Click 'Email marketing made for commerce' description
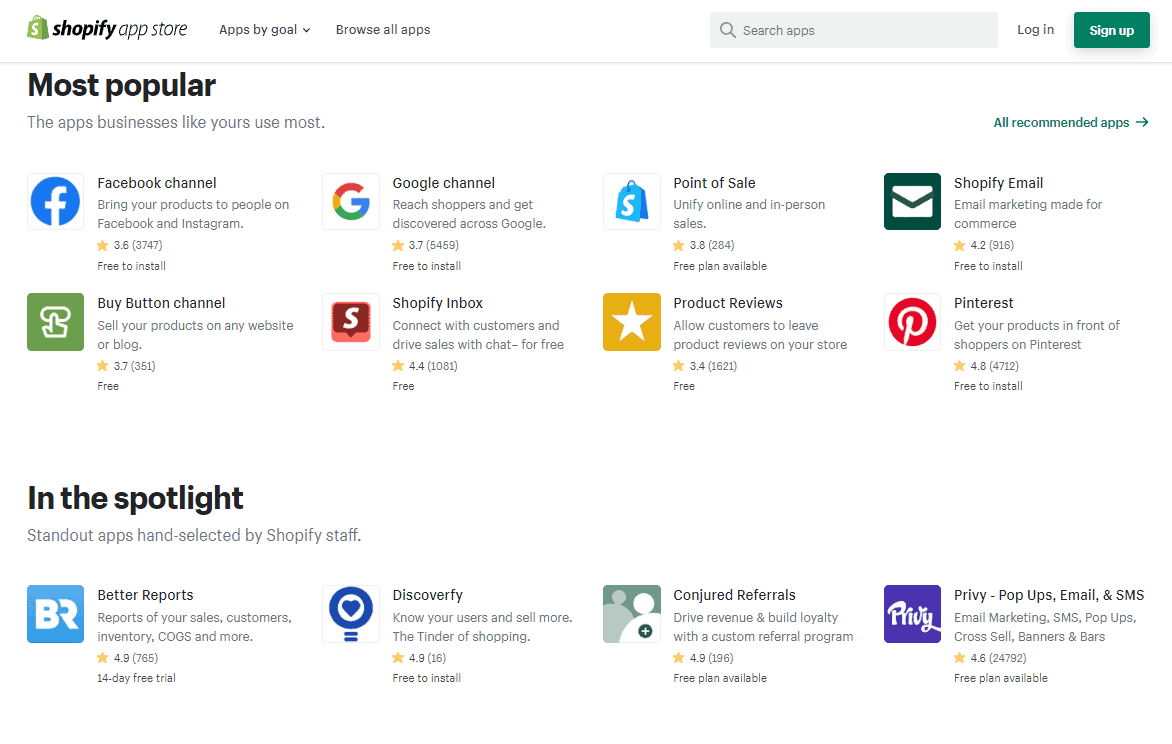This screenshot has width=1172, height=744. pos(1028,214)
